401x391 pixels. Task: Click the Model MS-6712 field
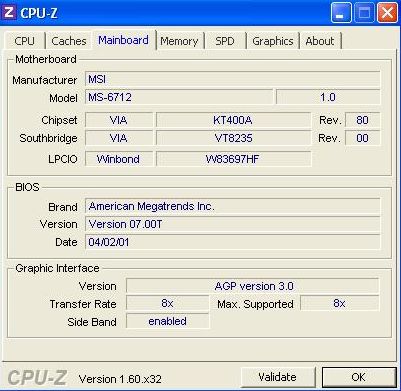179,97
